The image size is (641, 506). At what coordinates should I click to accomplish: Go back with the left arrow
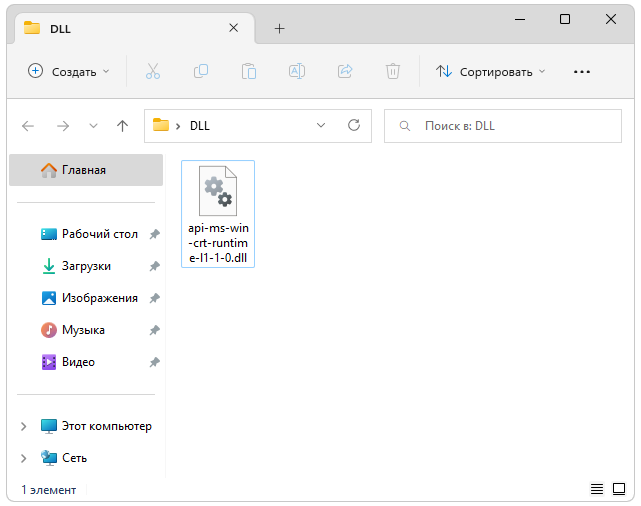point(28,126)
